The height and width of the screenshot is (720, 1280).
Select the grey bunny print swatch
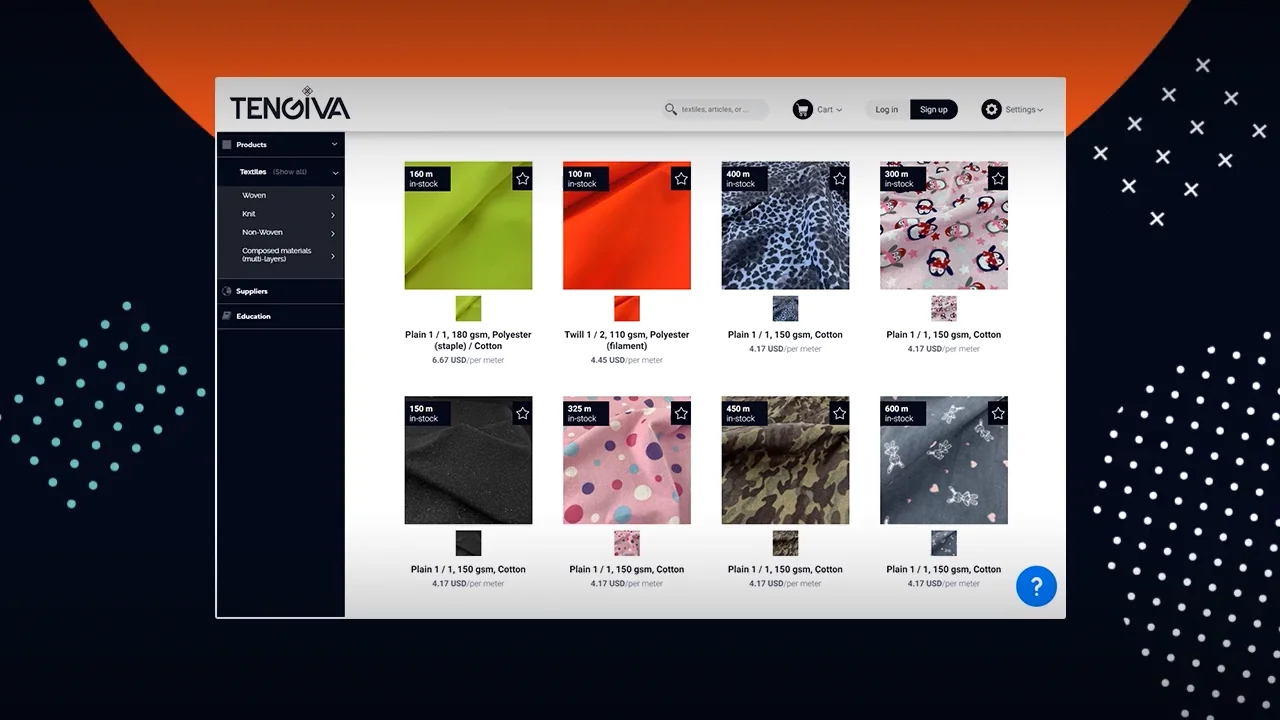(944, 543)
